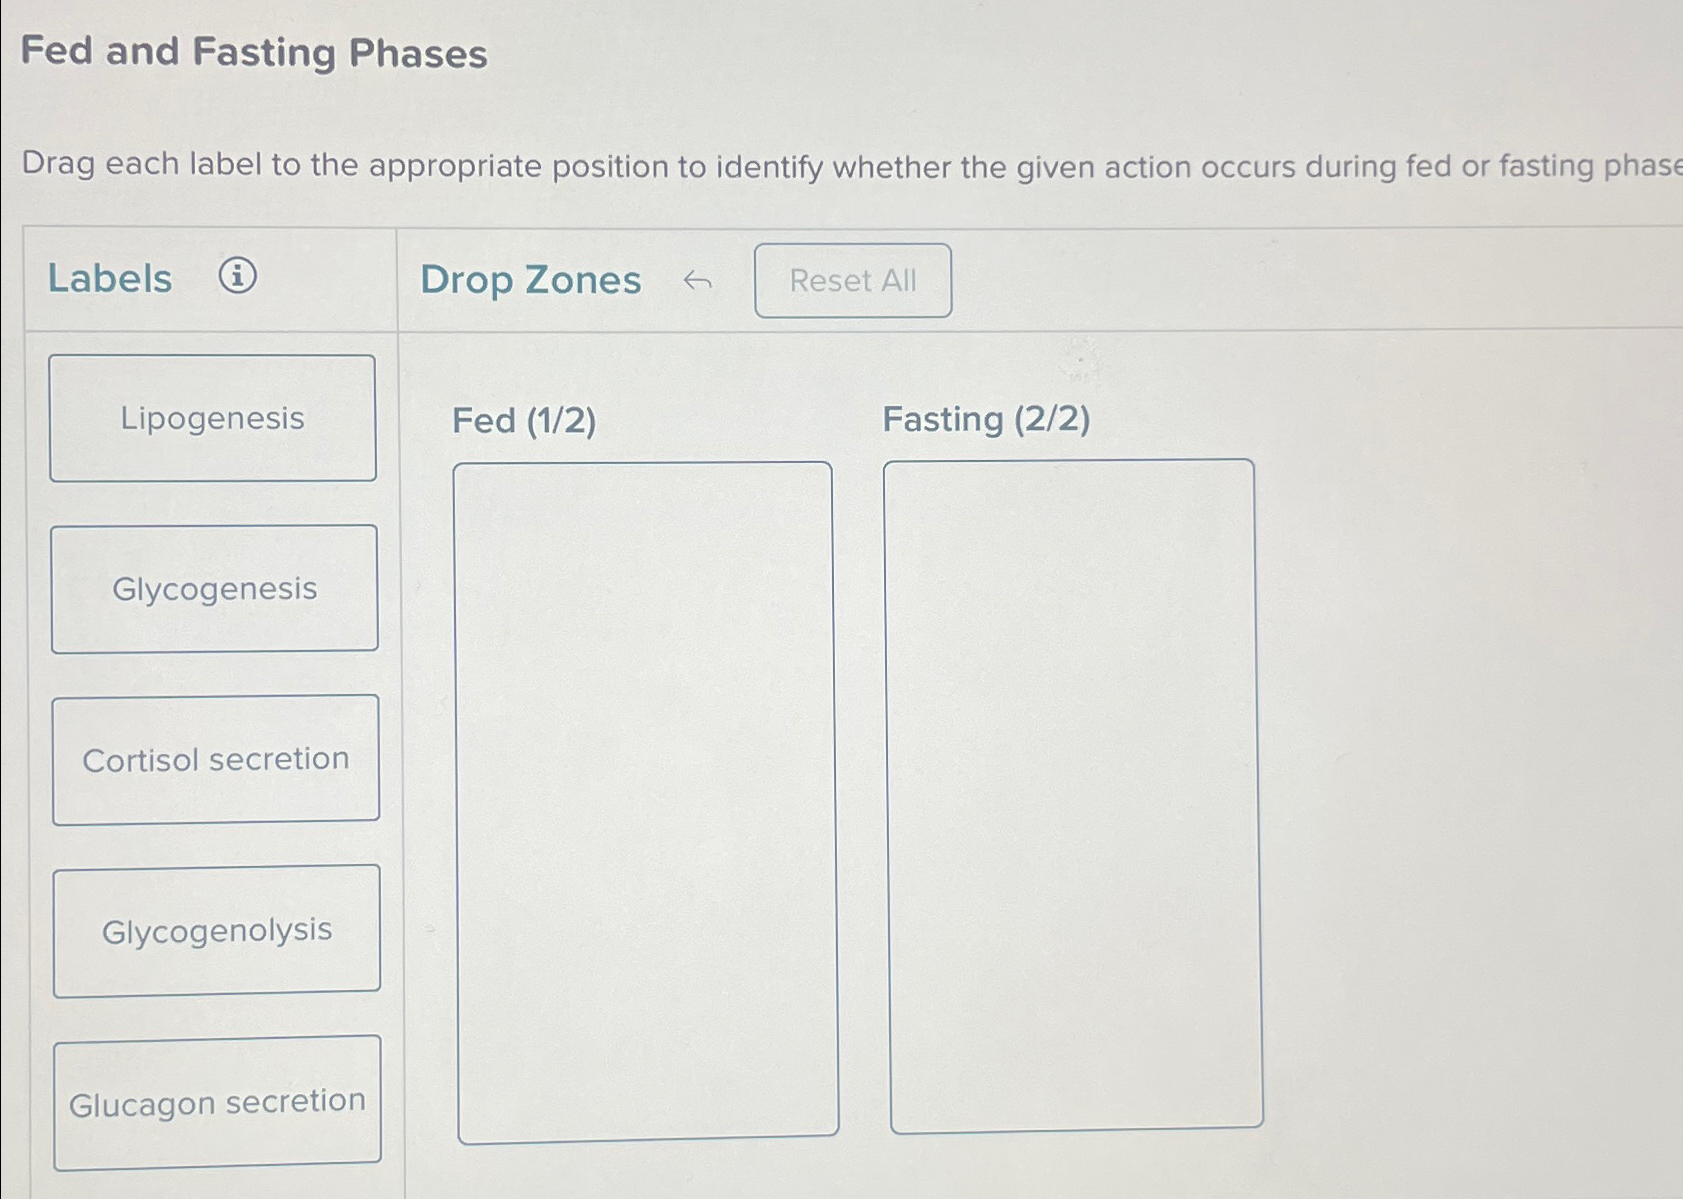Click inside the empty Fed container
Image resolution: width=1683 pixels, height=1199 pixels.
pos(645,700)
